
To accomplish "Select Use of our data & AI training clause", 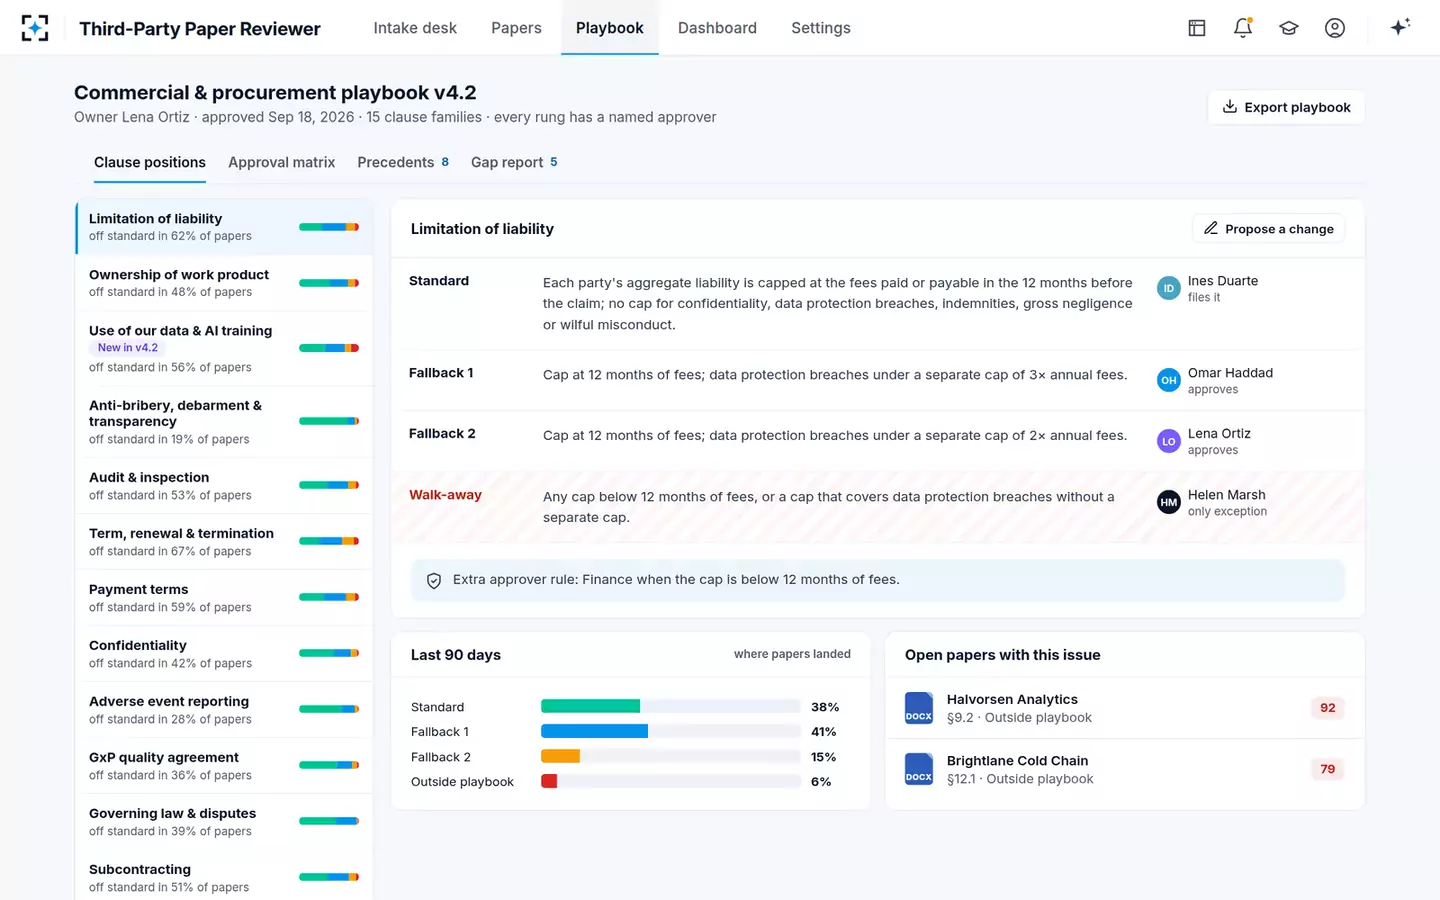I will pyautogui.click(x=224, y=348).
